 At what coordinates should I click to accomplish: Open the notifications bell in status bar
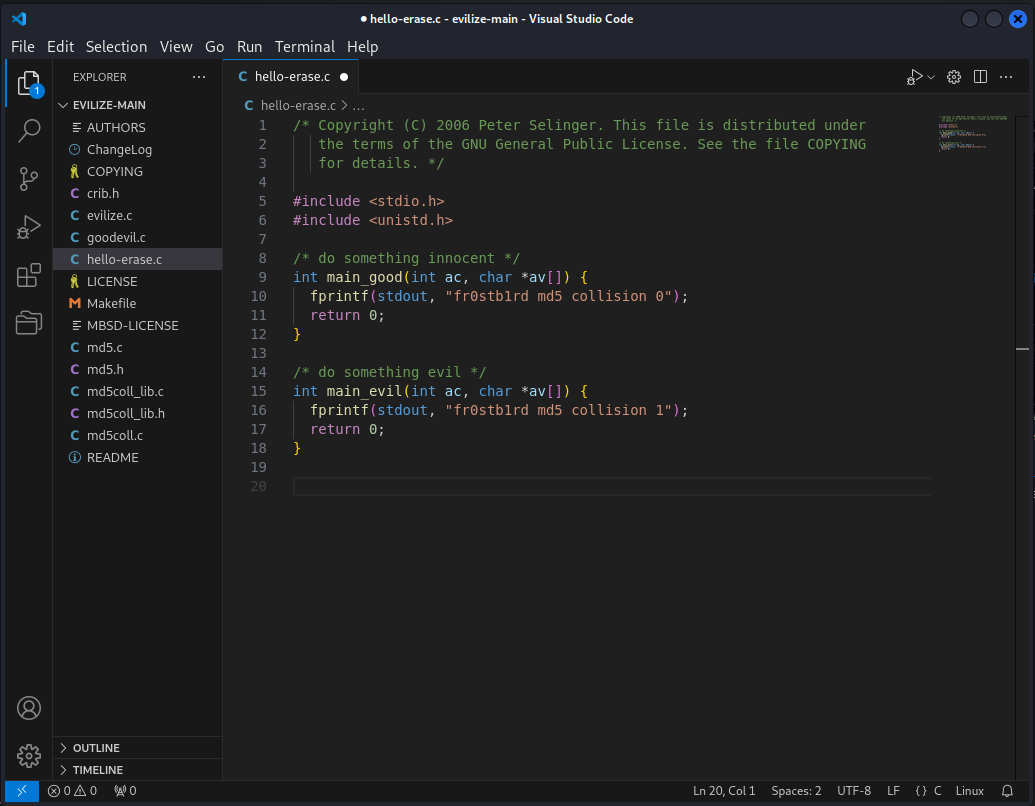pos(1007,791)
